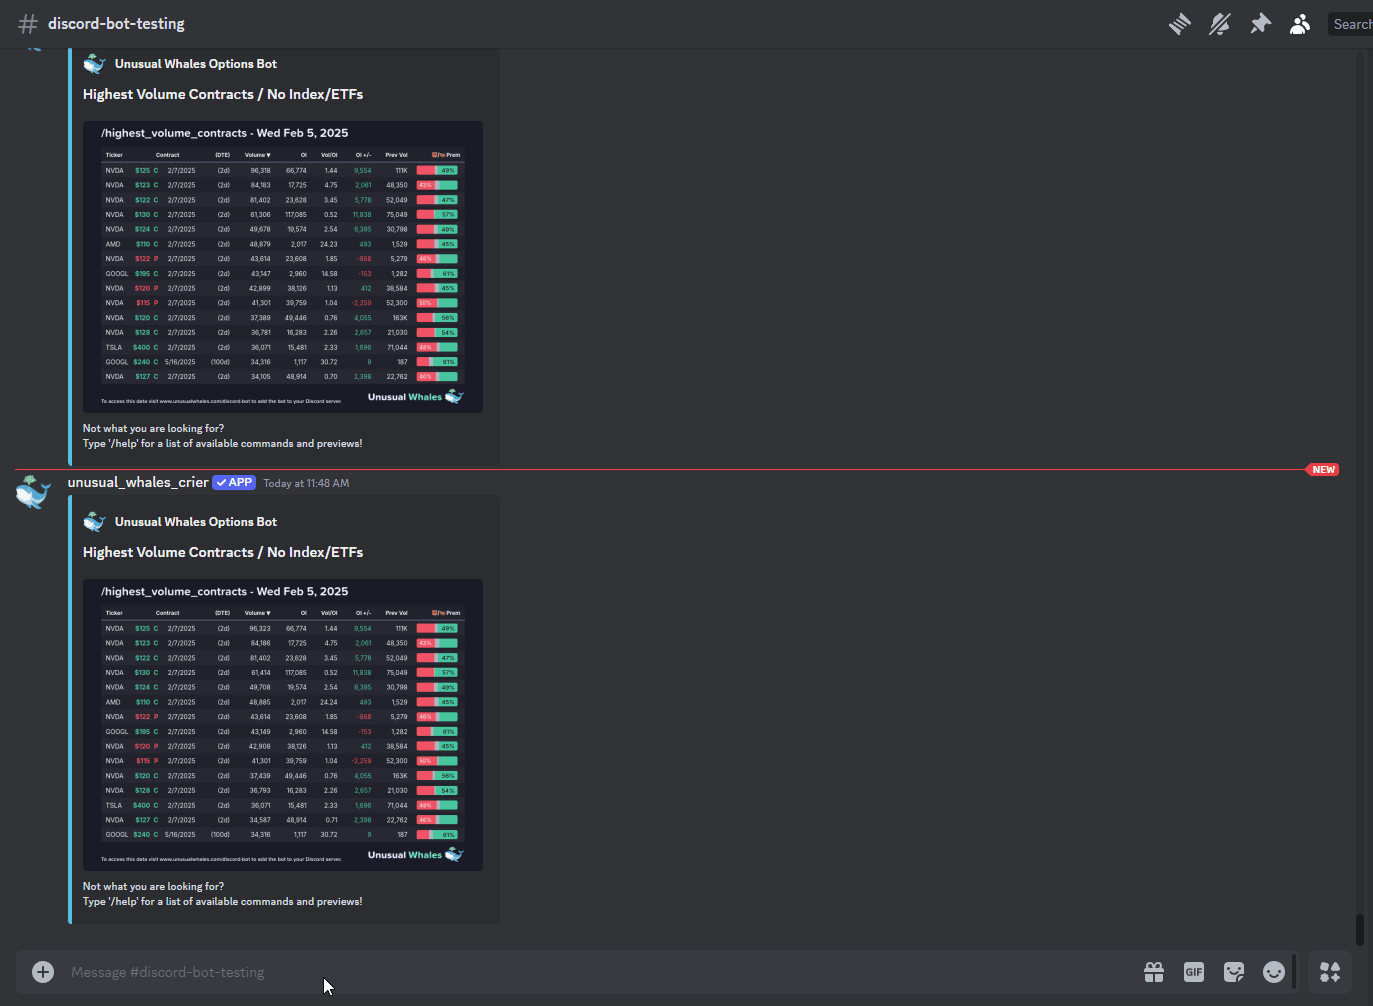Click the unusual_whales_crier username

tap(138, 482)
